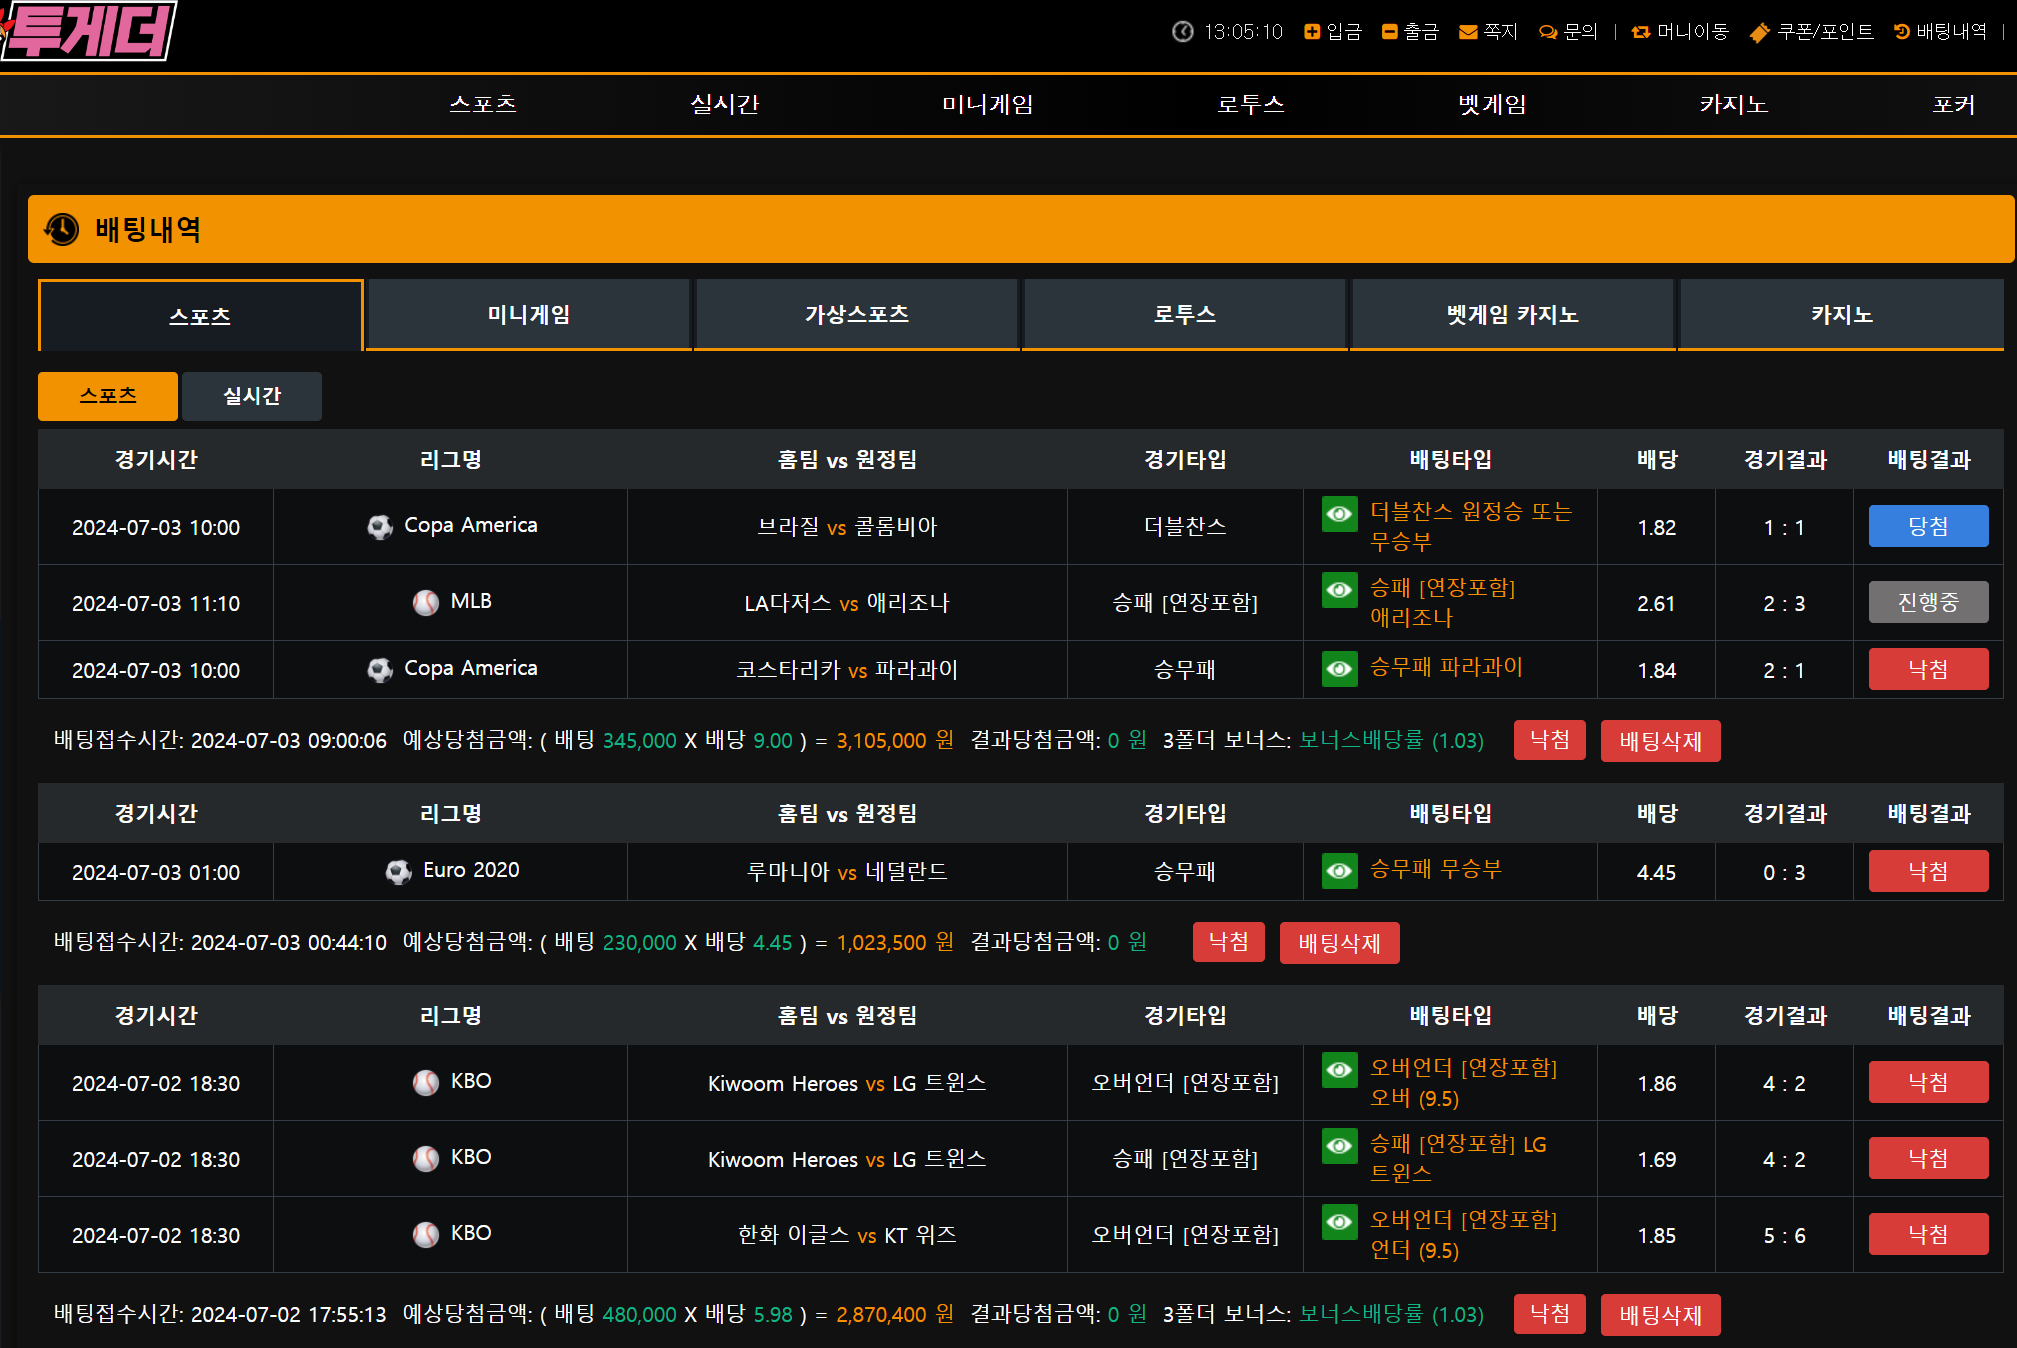Toggle eye icon for 한화 이글스 vs KT 위즈 bet
Viewport: 2017px width, 1348px height.
pos(1339,1222)
